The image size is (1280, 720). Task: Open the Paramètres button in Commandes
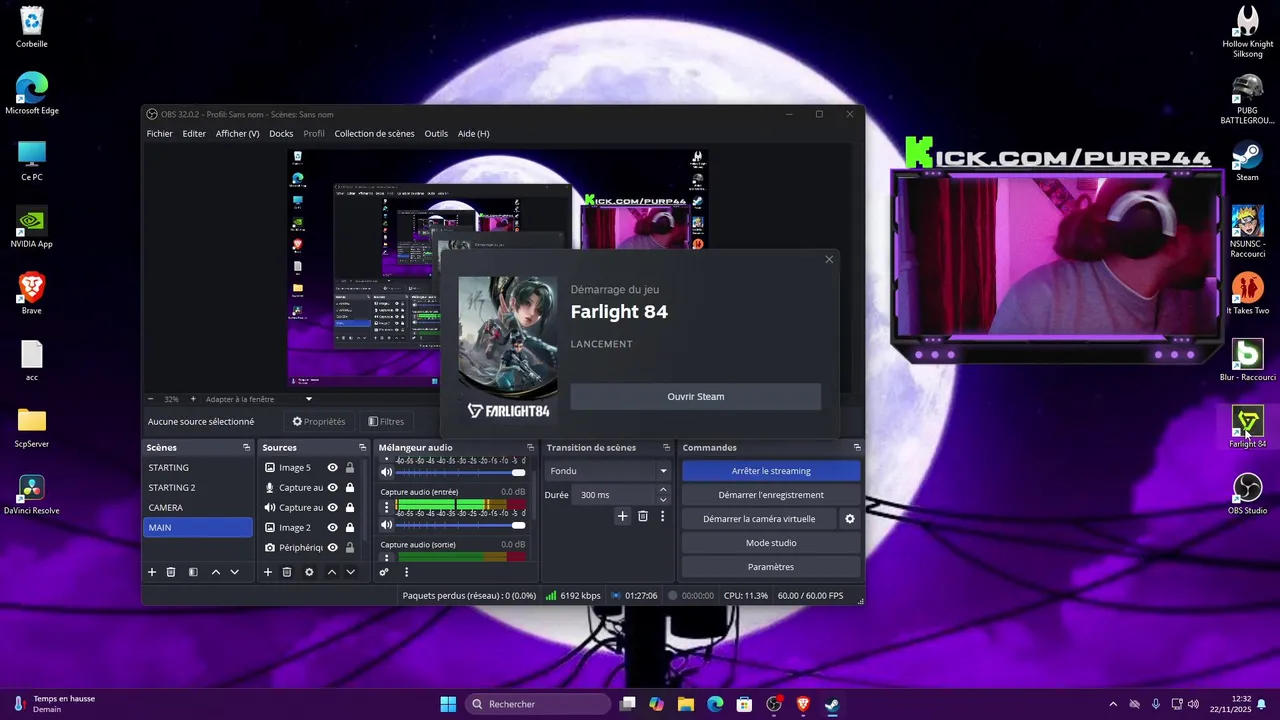tap(771, 567)
